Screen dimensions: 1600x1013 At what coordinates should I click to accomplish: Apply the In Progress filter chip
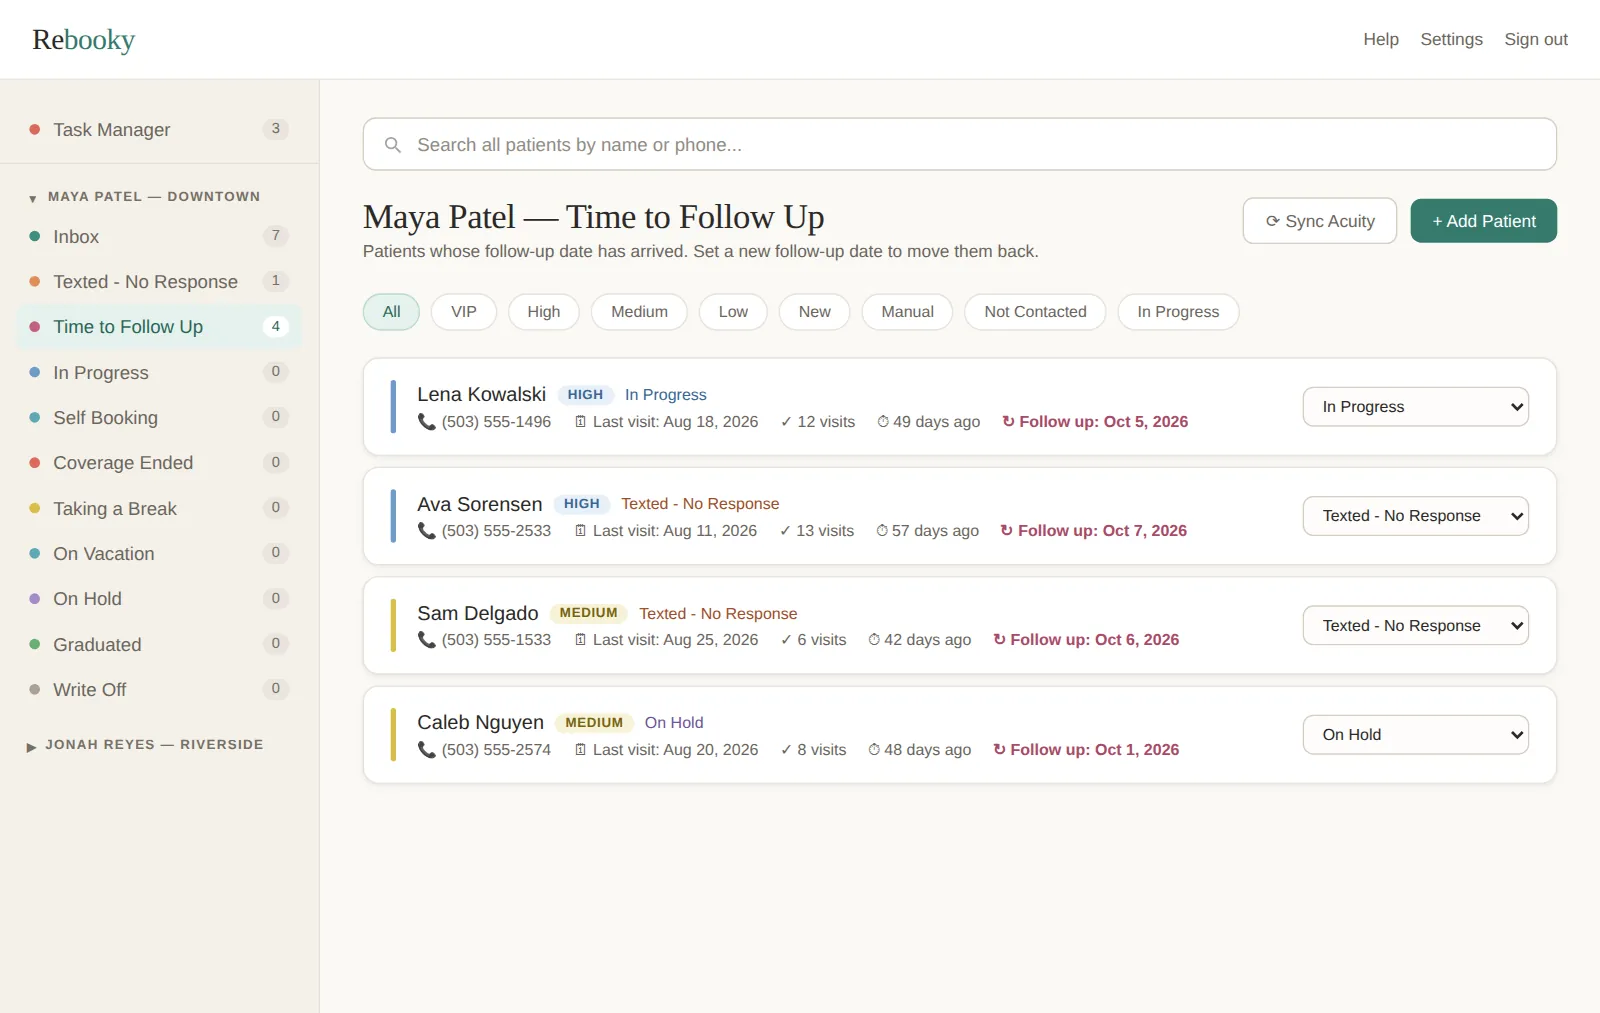tap(1178, 312)
